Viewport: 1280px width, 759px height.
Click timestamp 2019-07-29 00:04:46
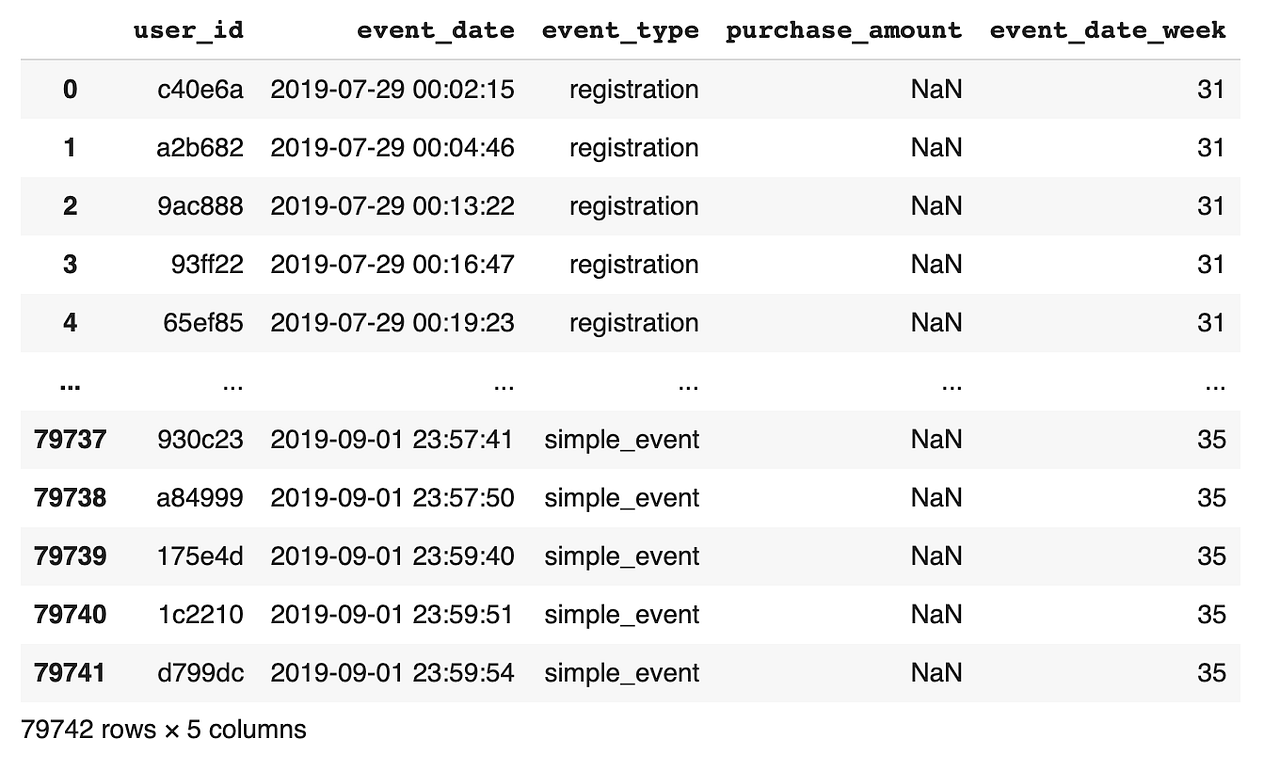coord(392,148)
